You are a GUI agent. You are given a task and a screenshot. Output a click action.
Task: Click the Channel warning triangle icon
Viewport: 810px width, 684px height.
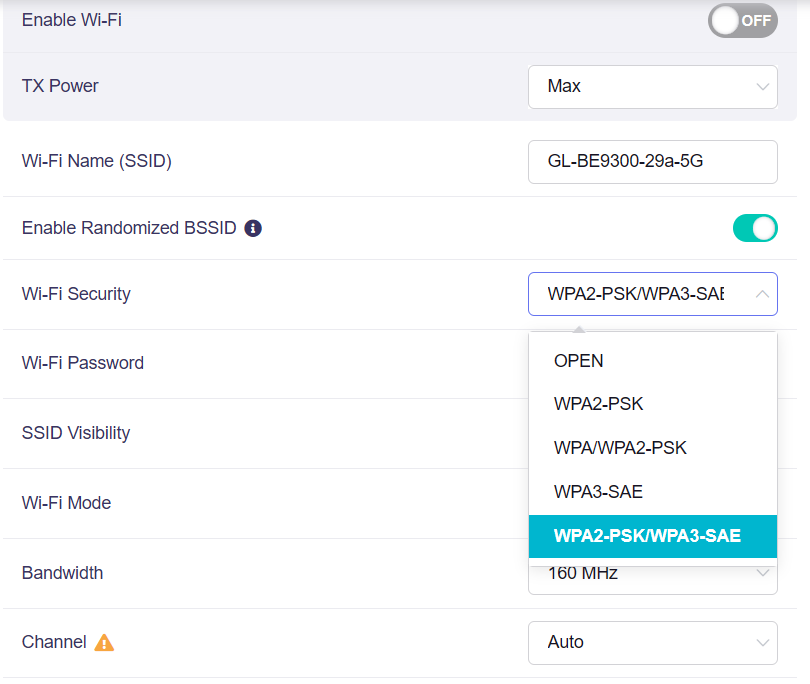click(x=104, y=643)
